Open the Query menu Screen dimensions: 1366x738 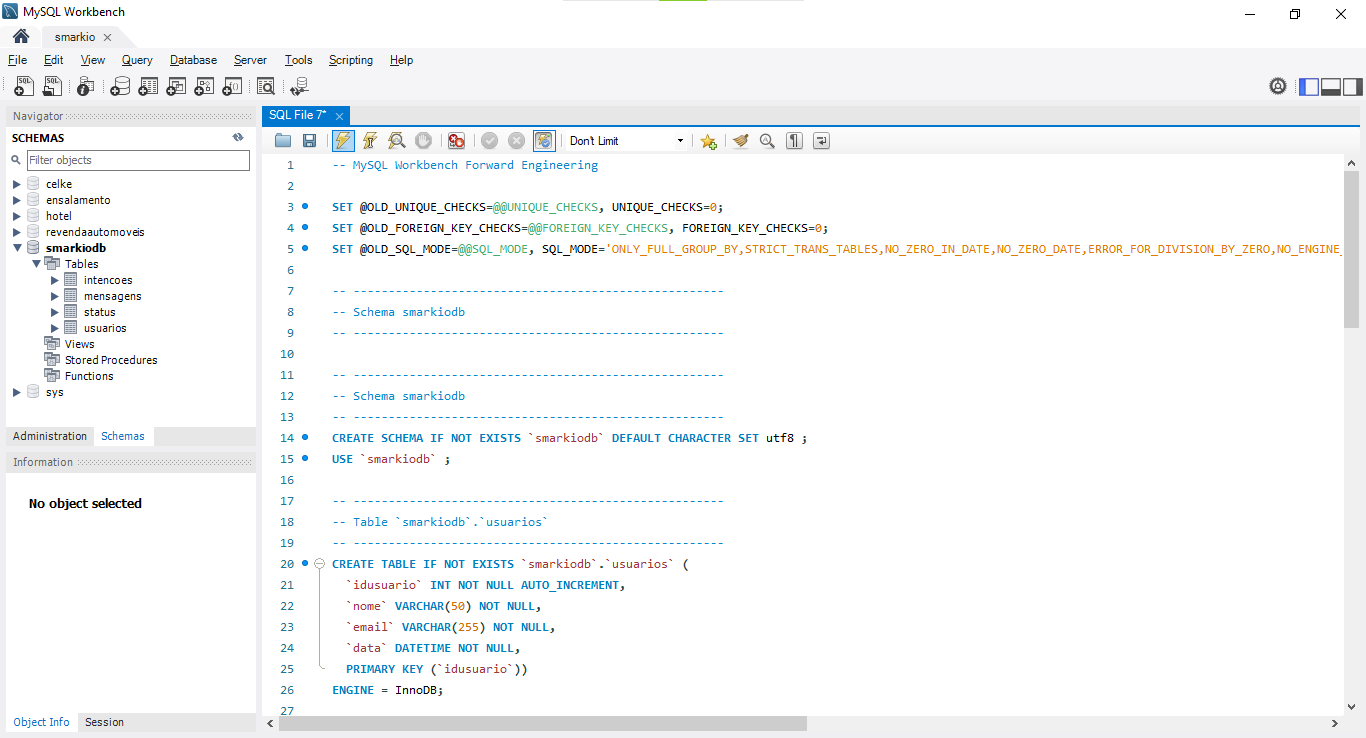(x=137, y=60)
